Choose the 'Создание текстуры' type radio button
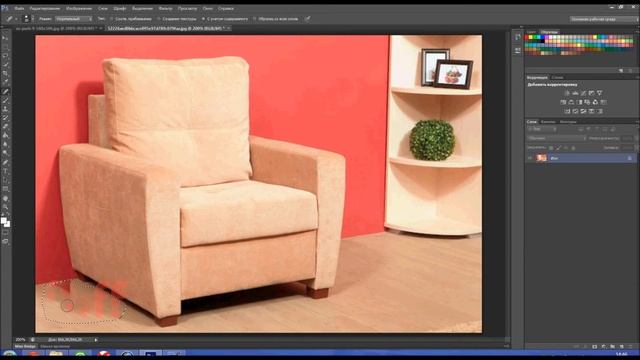 click(159, 19)
